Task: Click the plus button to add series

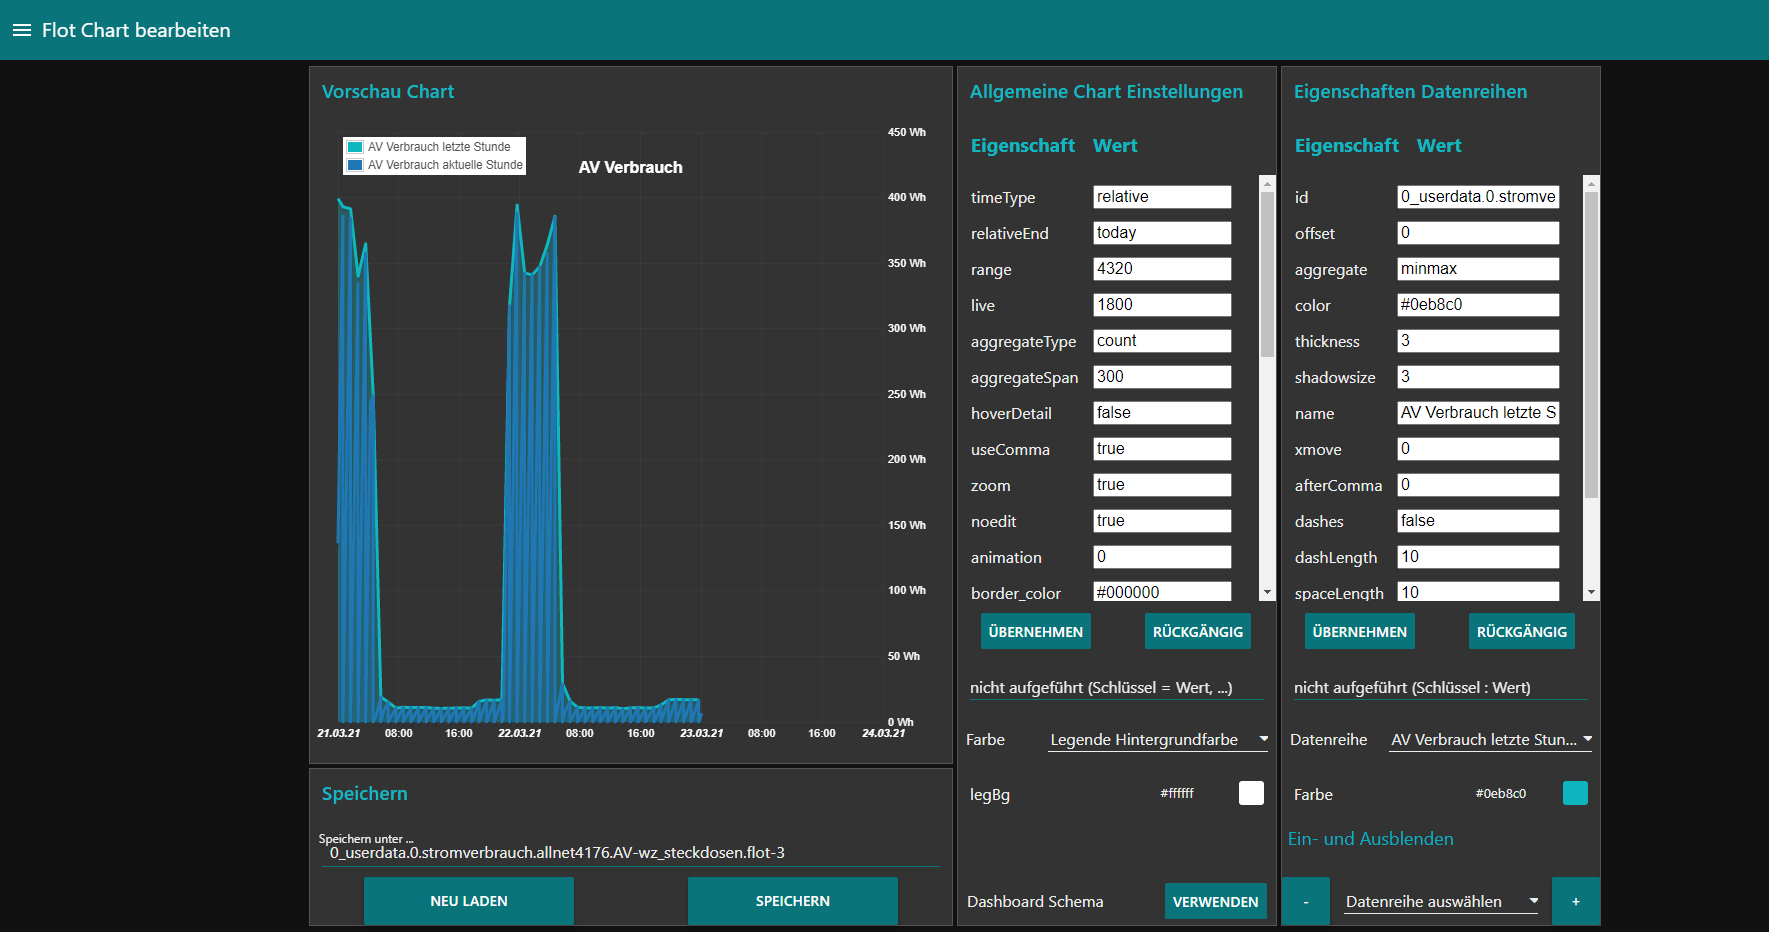Action: point(1576,901)
